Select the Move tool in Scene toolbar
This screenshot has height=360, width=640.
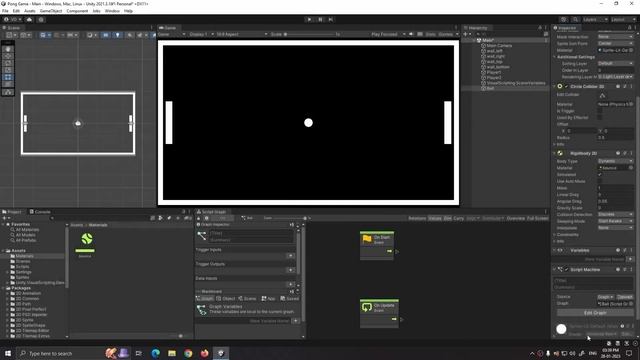point(8,56)
